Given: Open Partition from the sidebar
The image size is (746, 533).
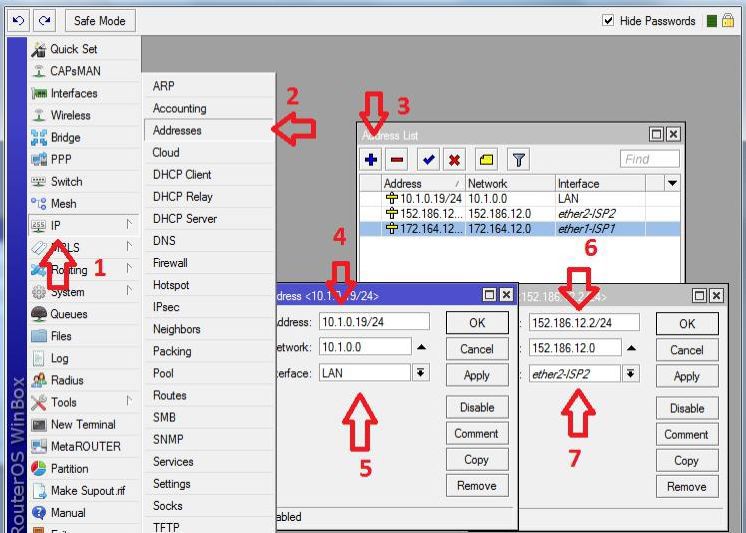Looking at the screenshot, I should pos(85,469).
